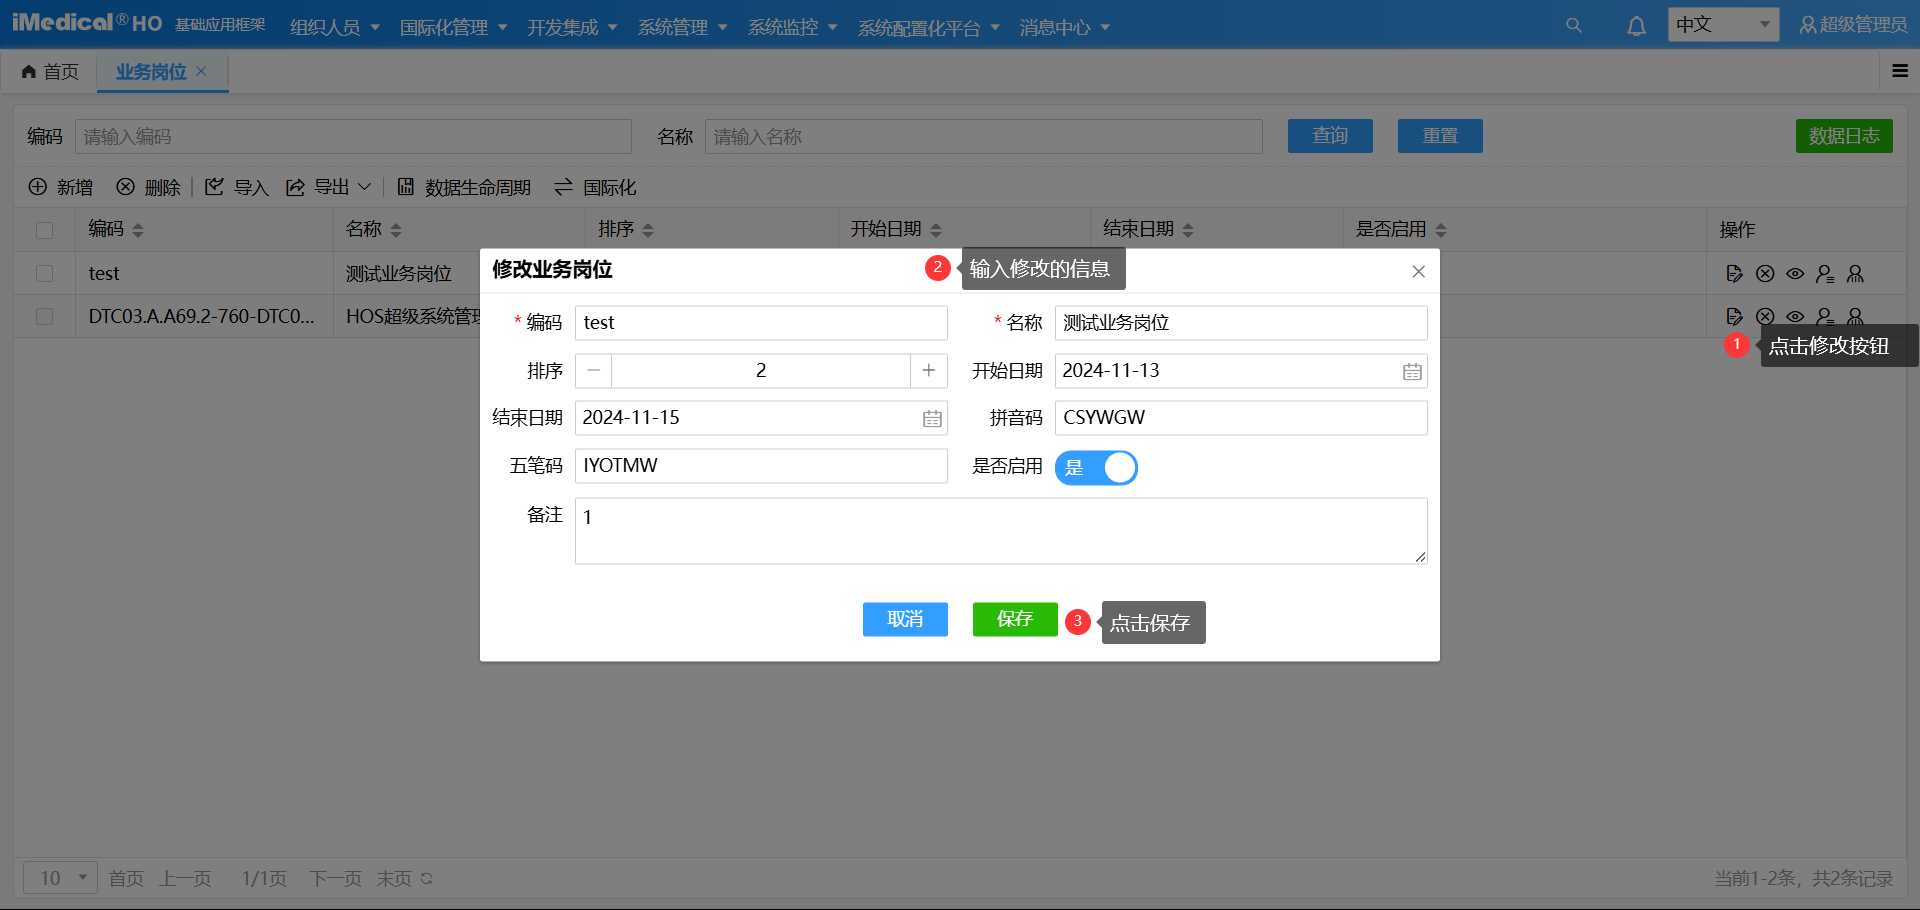
Task: Increase 排序 value with plus button
Action: point(929,371)
